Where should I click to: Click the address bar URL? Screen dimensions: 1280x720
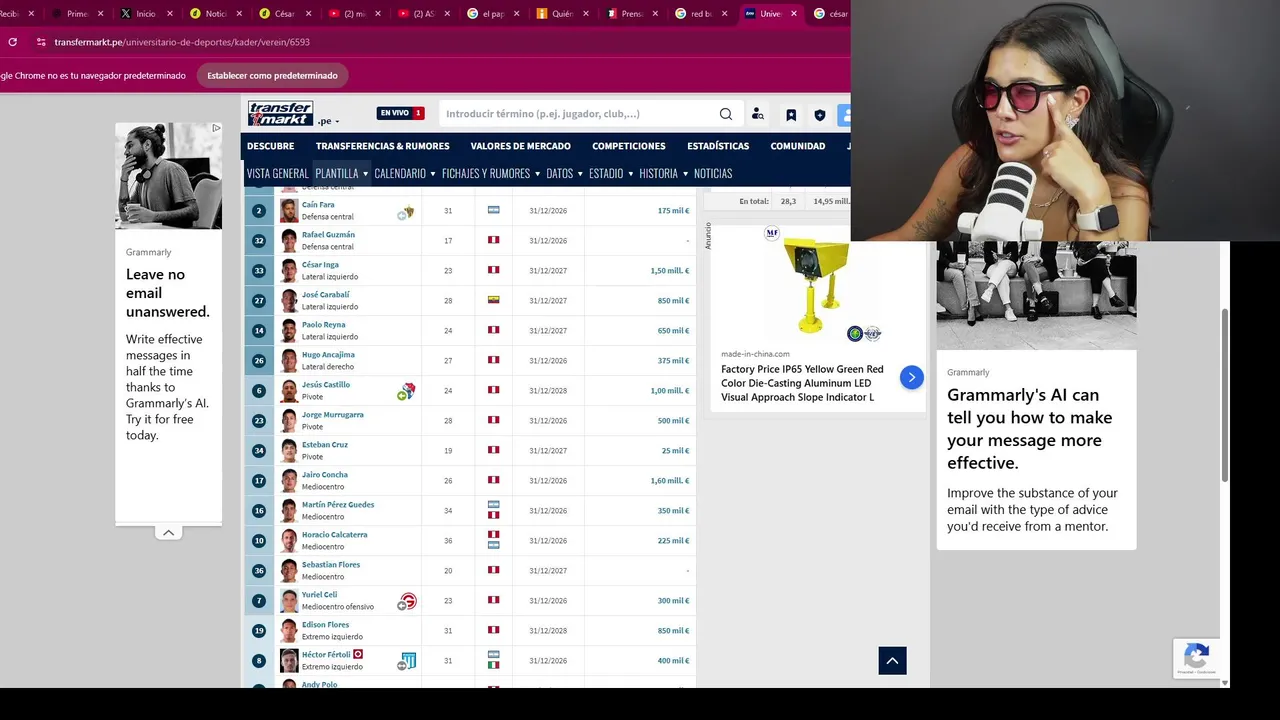(x=182, y=42)
